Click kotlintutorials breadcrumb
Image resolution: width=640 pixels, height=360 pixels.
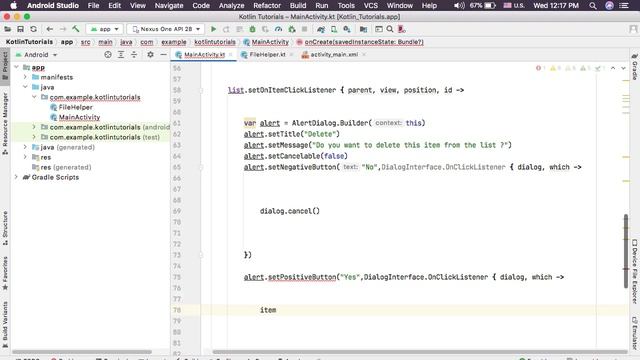click(x=215, y=42)
